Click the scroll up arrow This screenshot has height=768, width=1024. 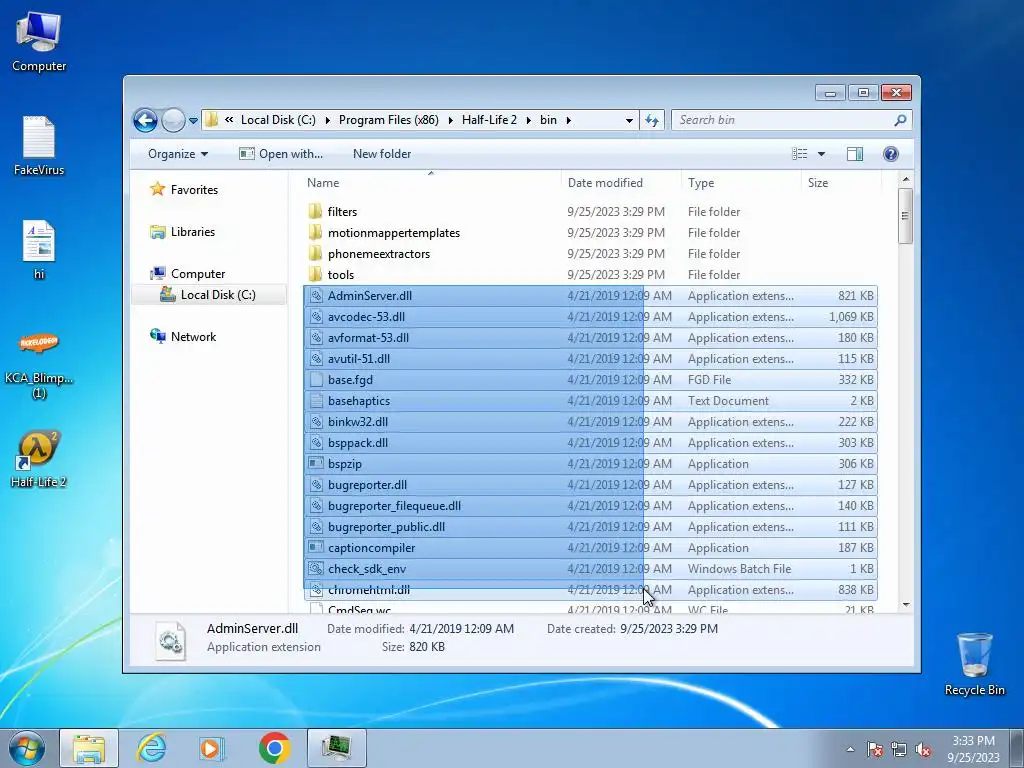click(905, 179)
